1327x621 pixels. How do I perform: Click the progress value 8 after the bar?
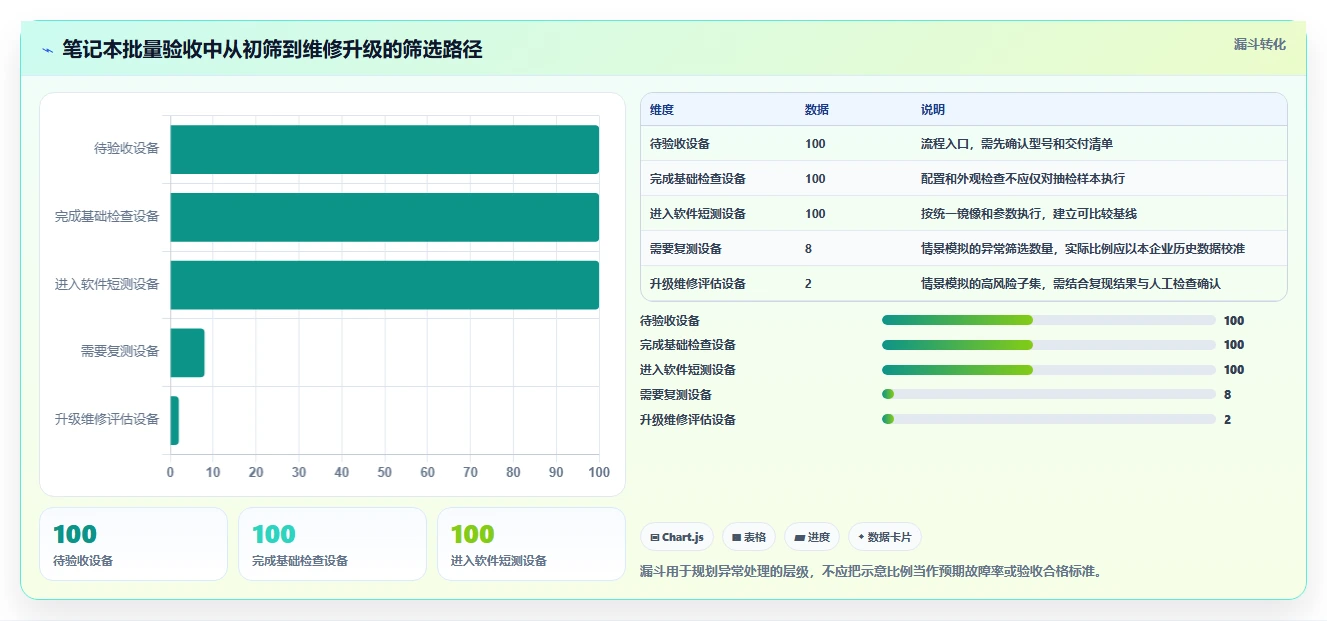(x=1228, y=395)
